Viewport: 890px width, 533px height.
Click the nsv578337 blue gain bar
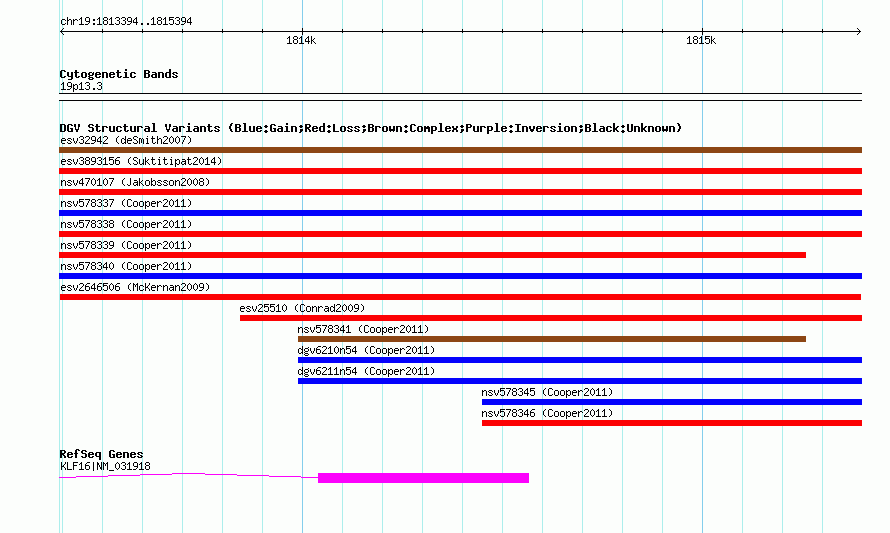[x=460, y=213]
